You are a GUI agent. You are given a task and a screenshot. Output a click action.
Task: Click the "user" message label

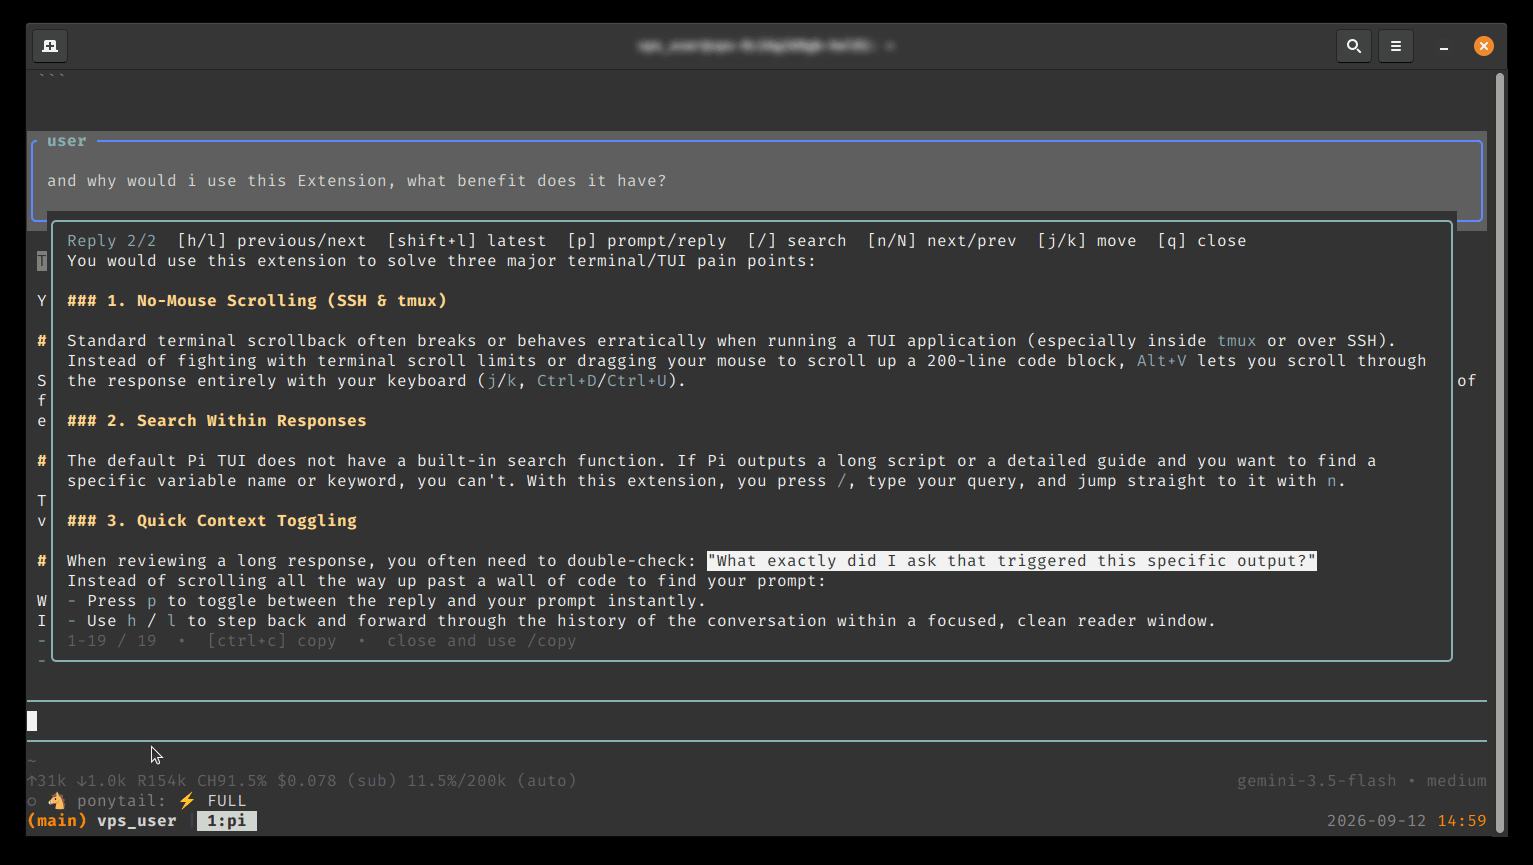[x=67, y=141]
